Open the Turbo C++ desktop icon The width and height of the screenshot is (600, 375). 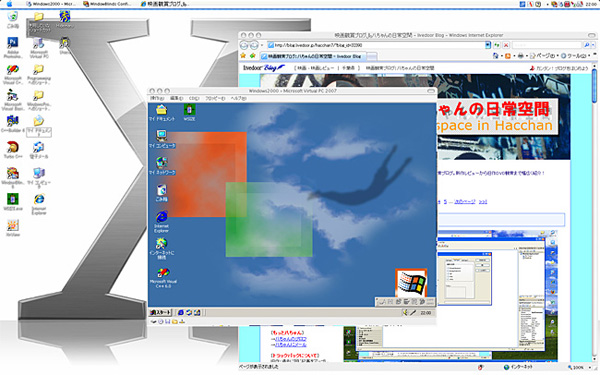pyautogui.click(x=13, y=150)
